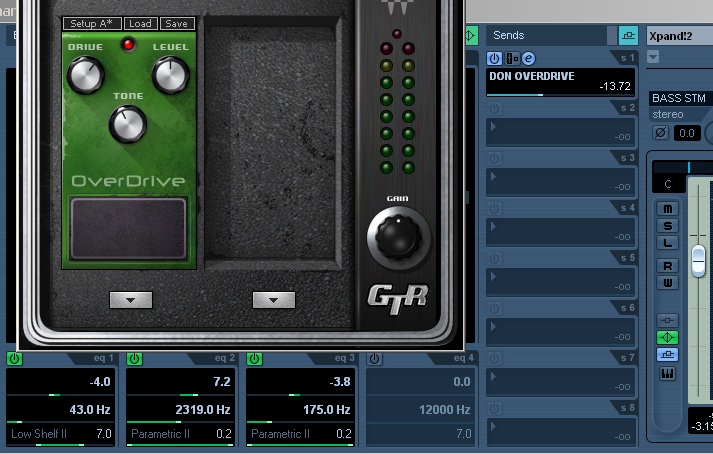
Task: Enable send s 8 power button
Action: pos(494,409)
